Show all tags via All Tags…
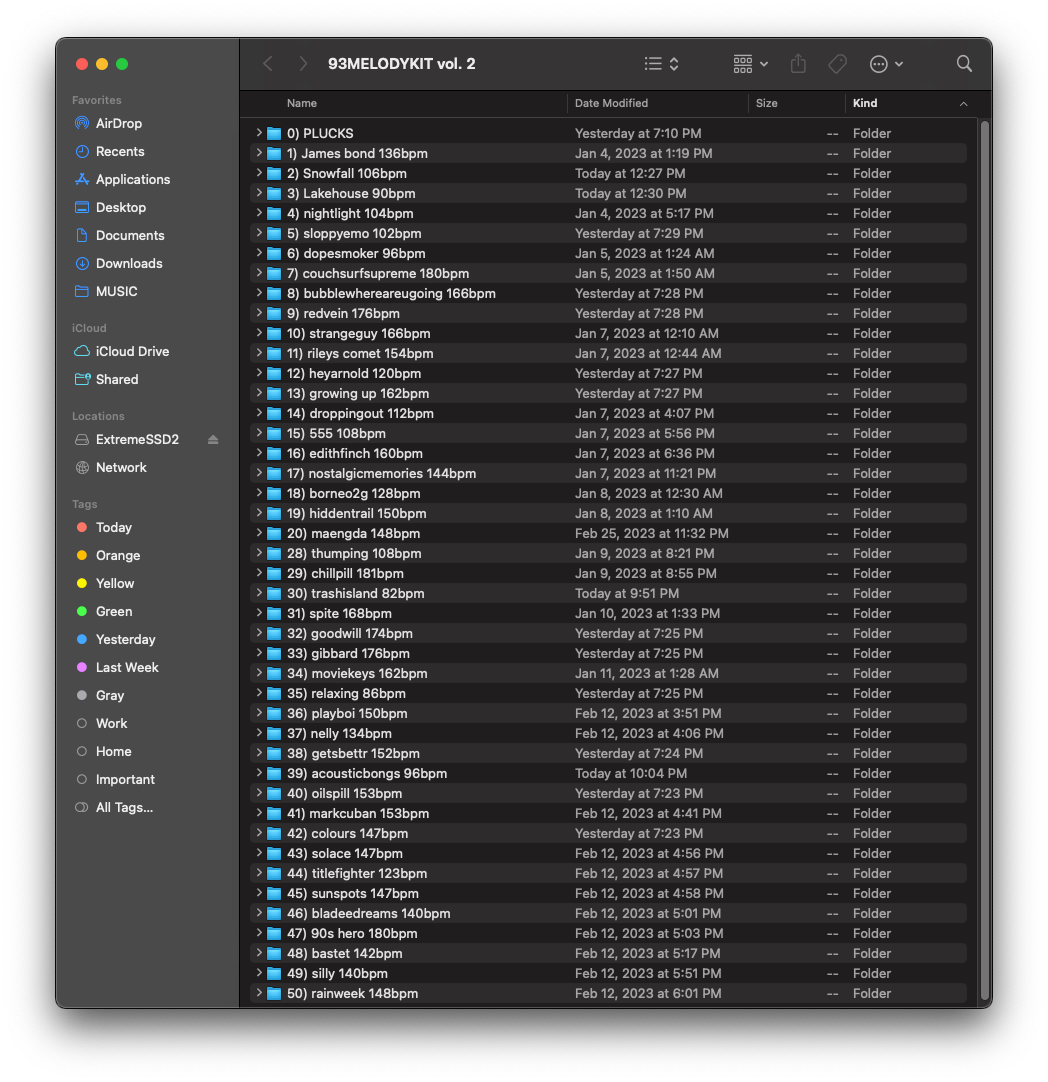This screenshot has height=1082, width=1048. [x=124, y=808]
